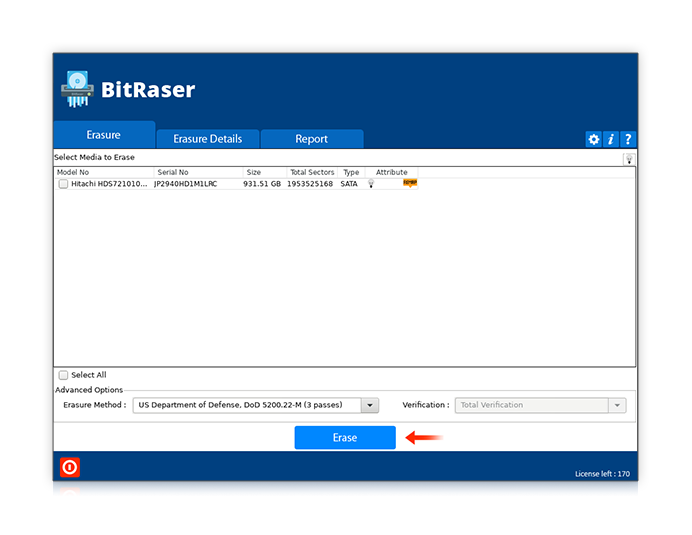This screenshot has width=692, height=535.
Task: Click the red power button icon
Action: (70, 467)
